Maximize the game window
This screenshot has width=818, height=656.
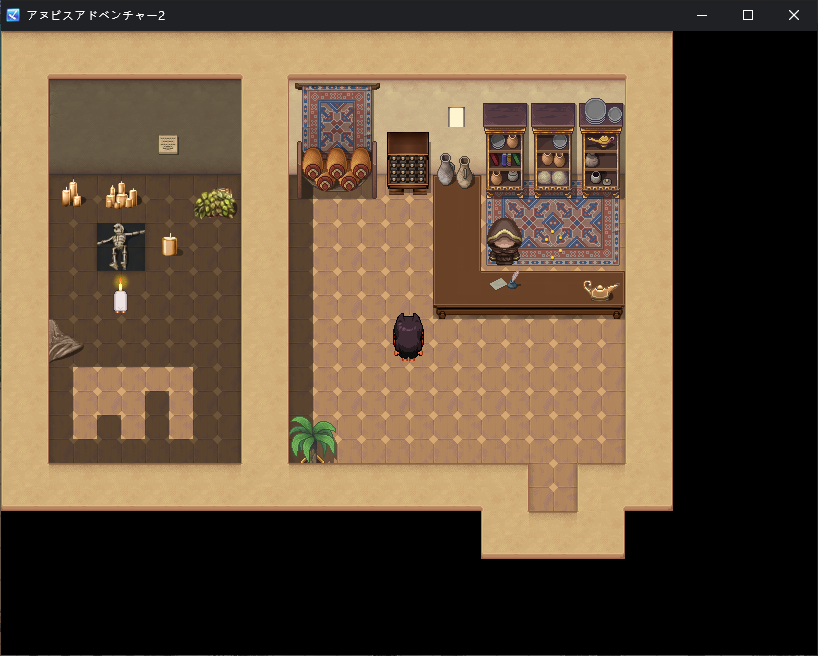[x=748, y=15]
